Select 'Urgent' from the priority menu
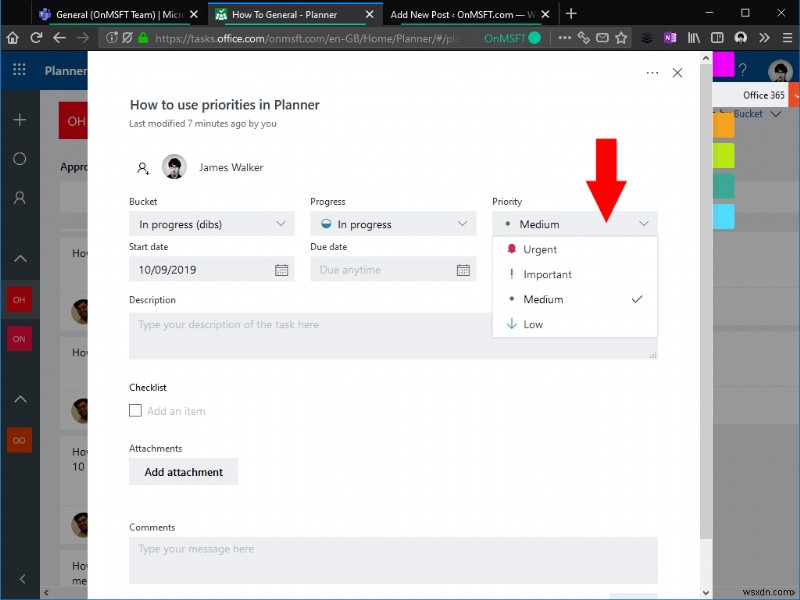Image resolution: width=800 pixels, height=600 pixels. point(540,249)
